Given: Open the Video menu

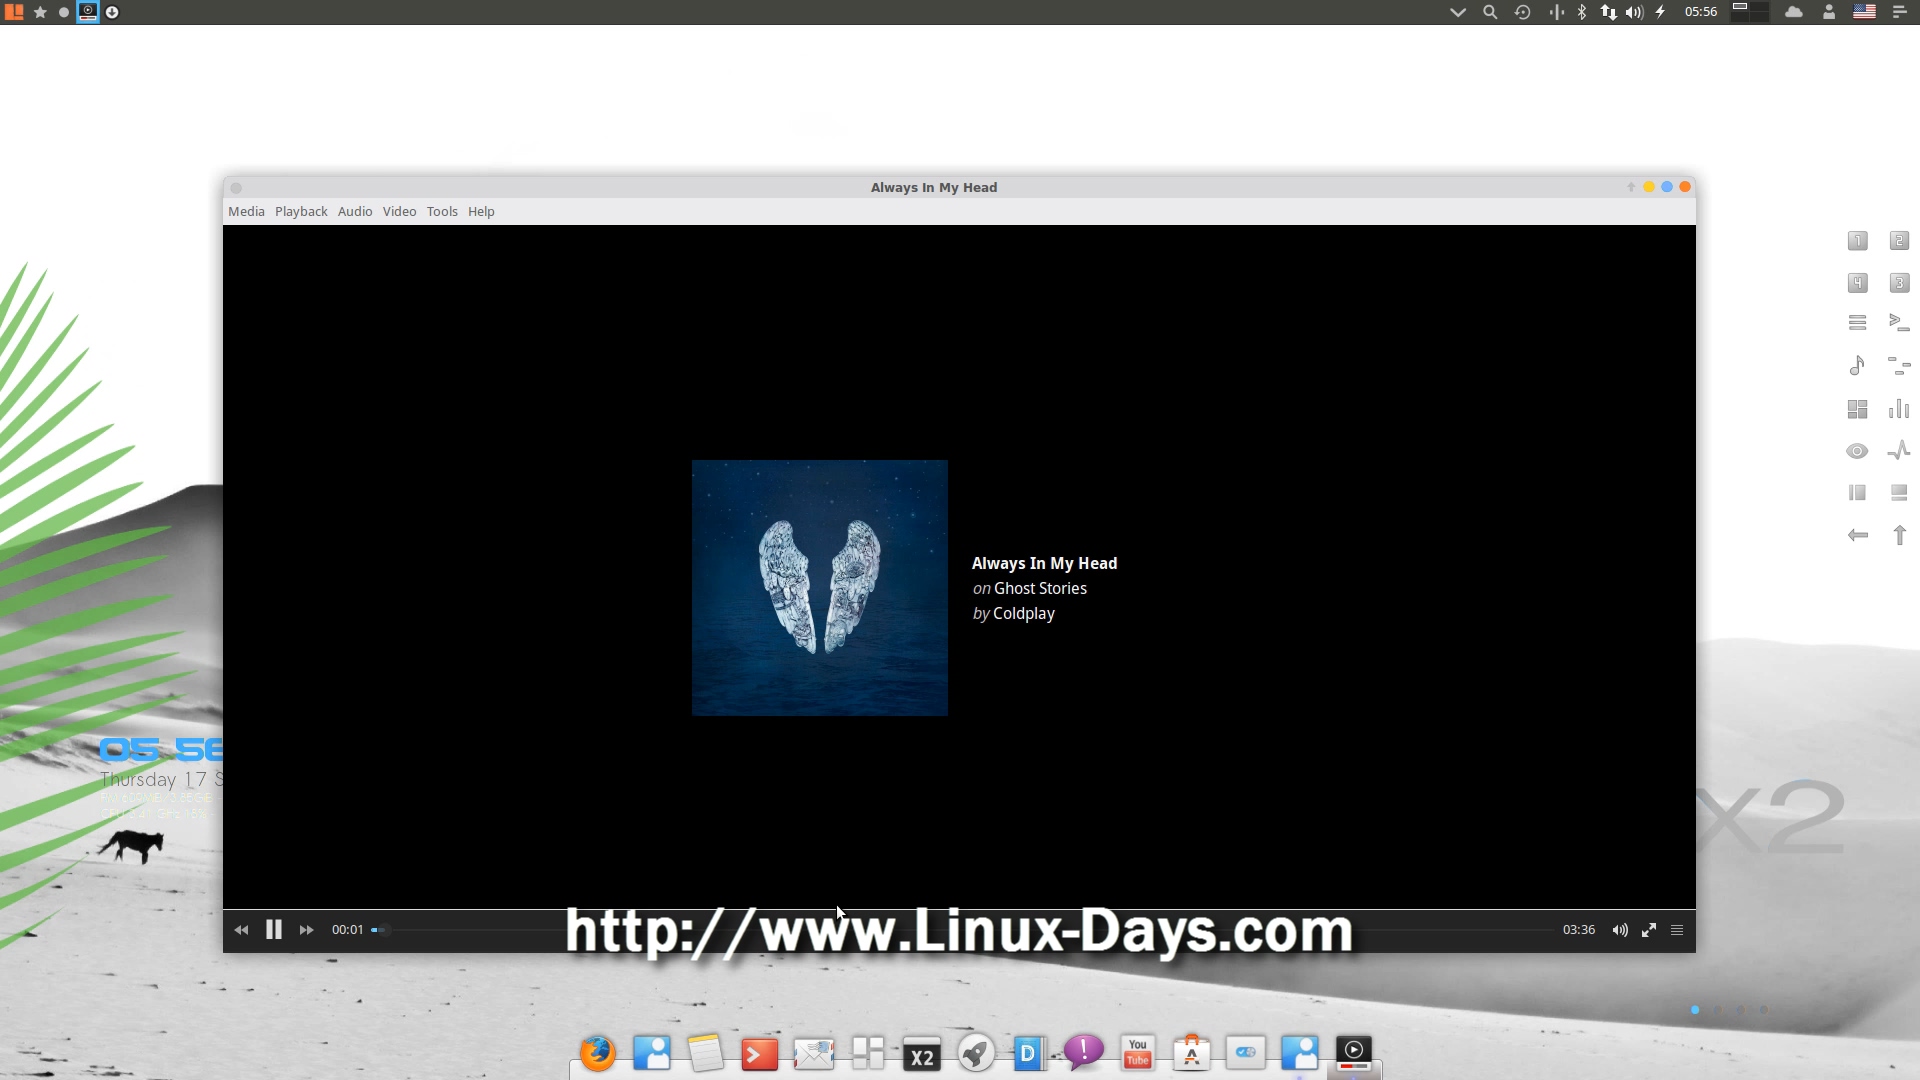Looking at the screenshot, I should point(399,212).
